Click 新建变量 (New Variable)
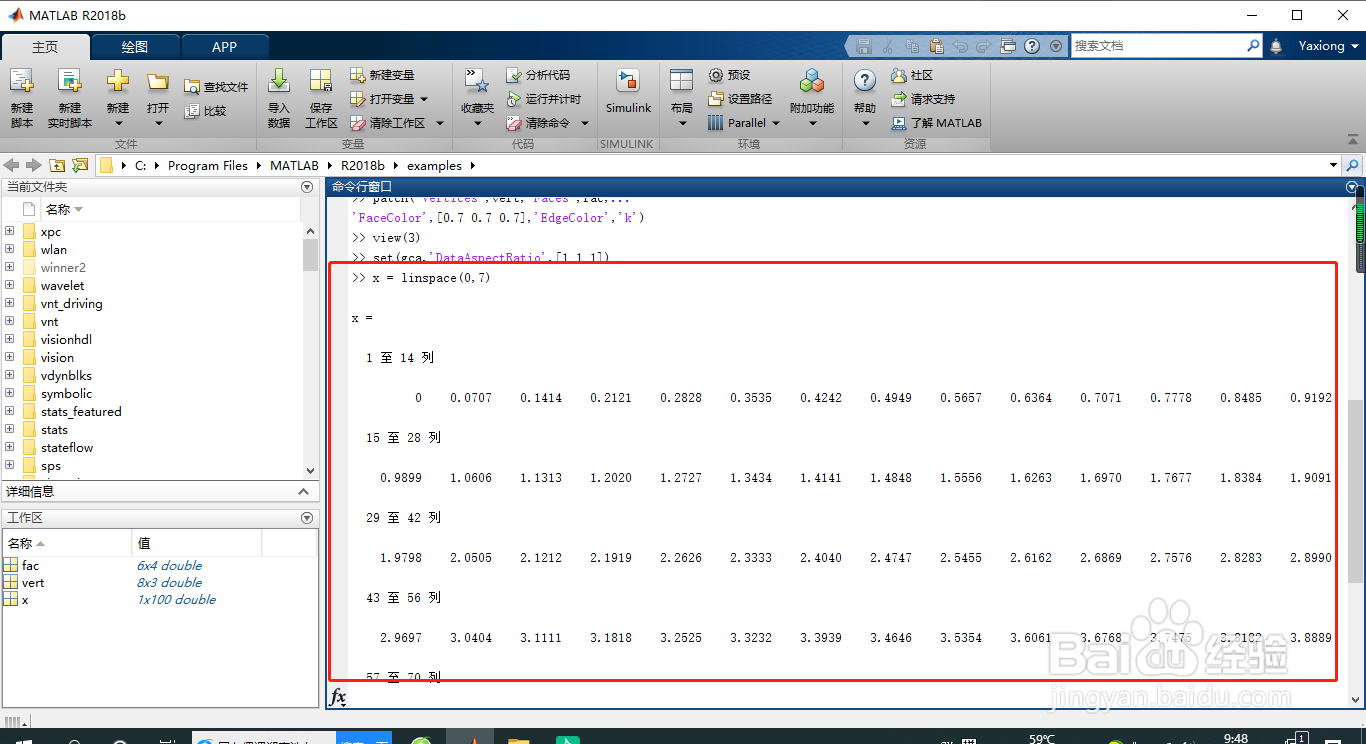 click(382, 75)
